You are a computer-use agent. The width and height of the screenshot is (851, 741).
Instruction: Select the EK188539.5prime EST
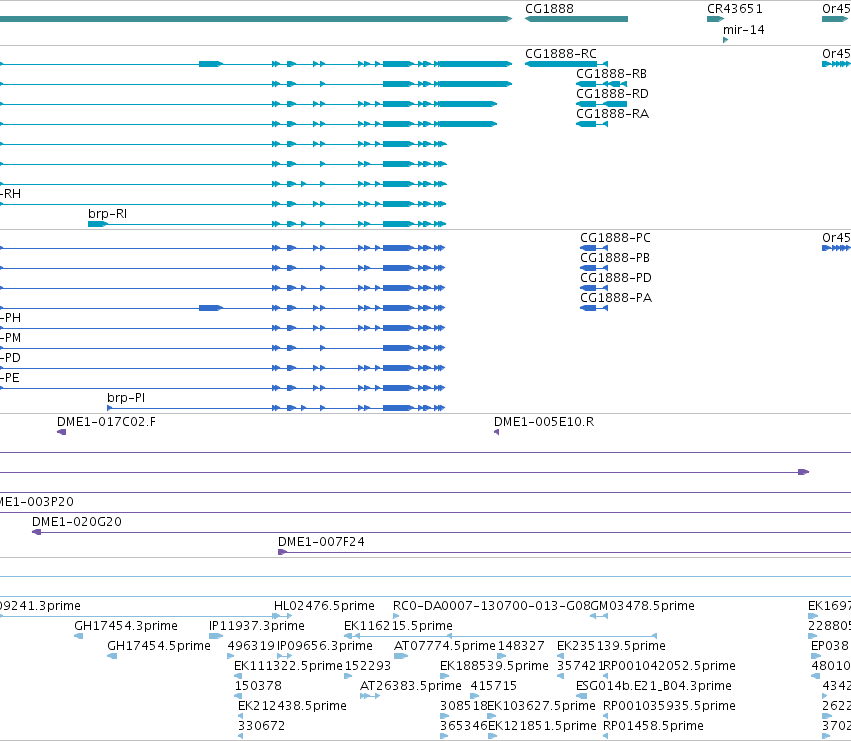coord(444,676)
